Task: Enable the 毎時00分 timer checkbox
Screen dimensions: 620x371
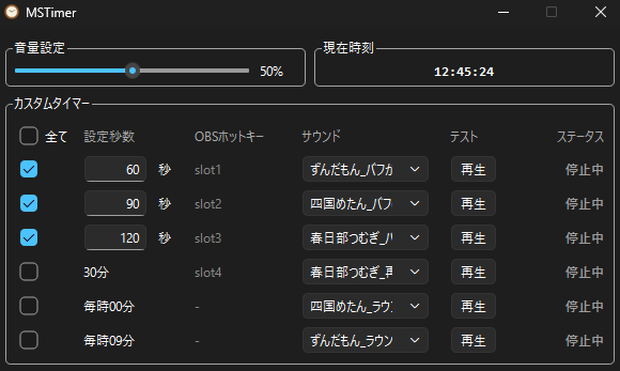Action: (28, 306)
